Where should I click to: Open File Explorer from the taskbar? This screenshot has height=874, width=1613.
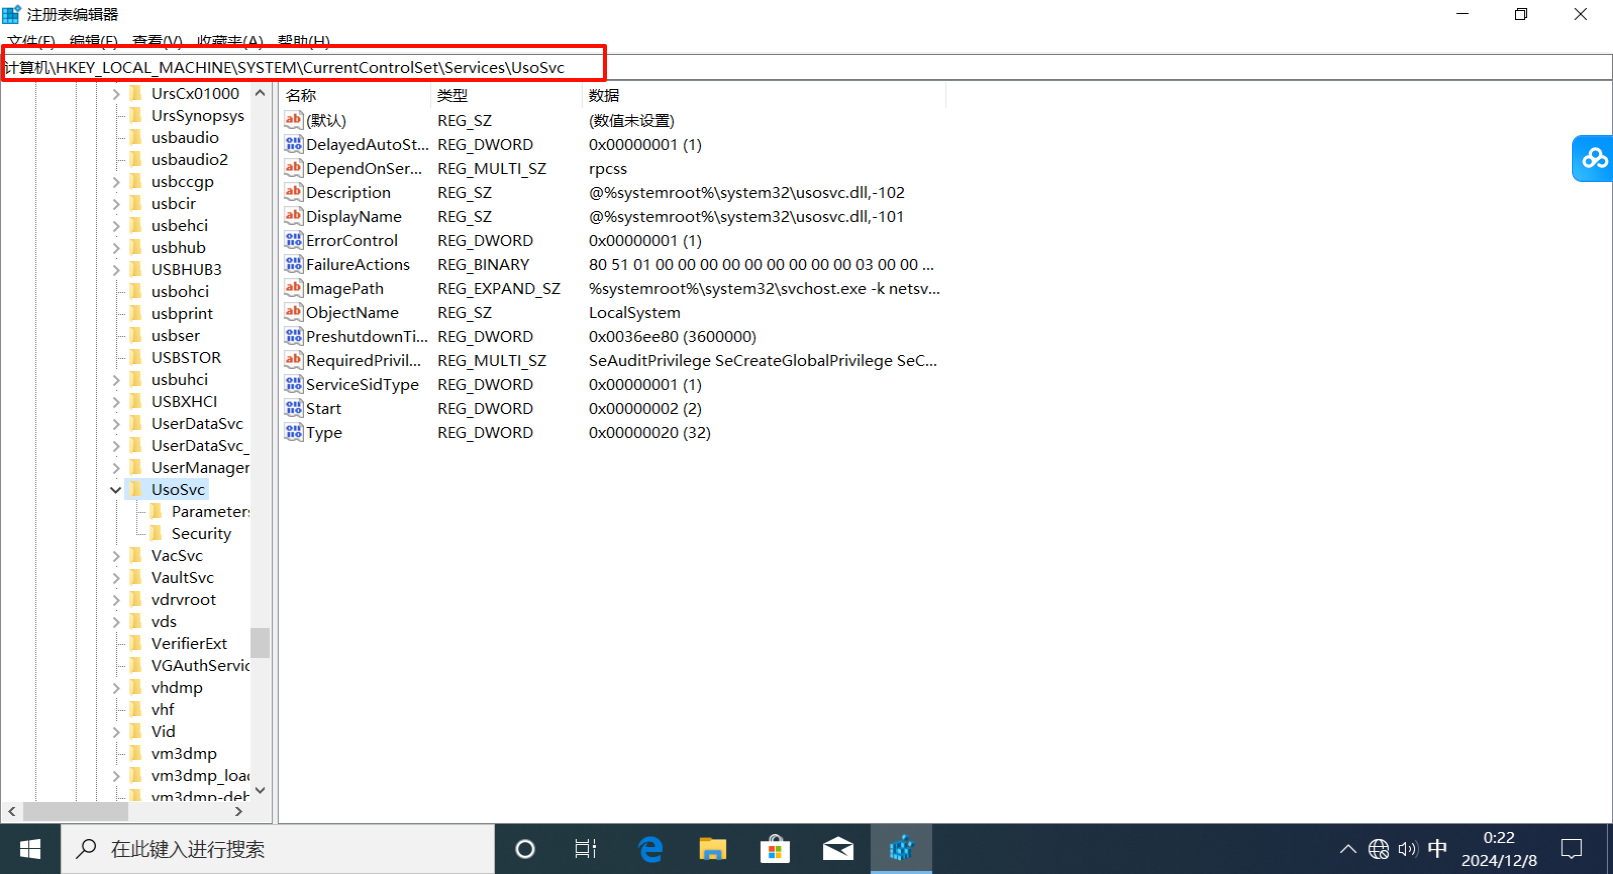(712, 849)
